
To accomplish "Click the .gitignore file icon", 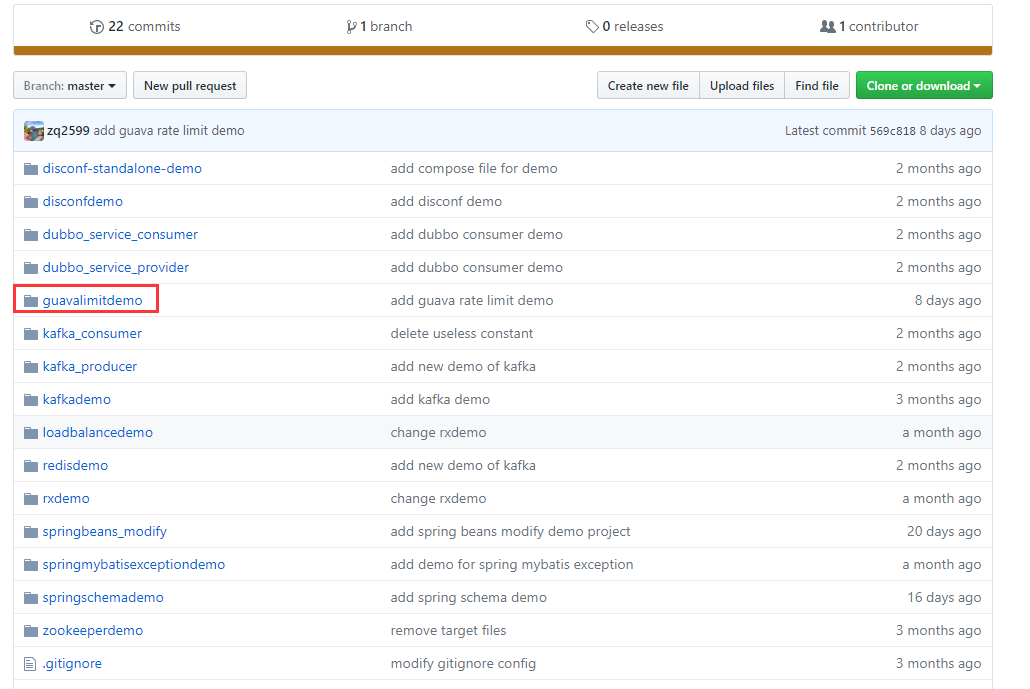I will pyautogui.click(x=31, y=664).
